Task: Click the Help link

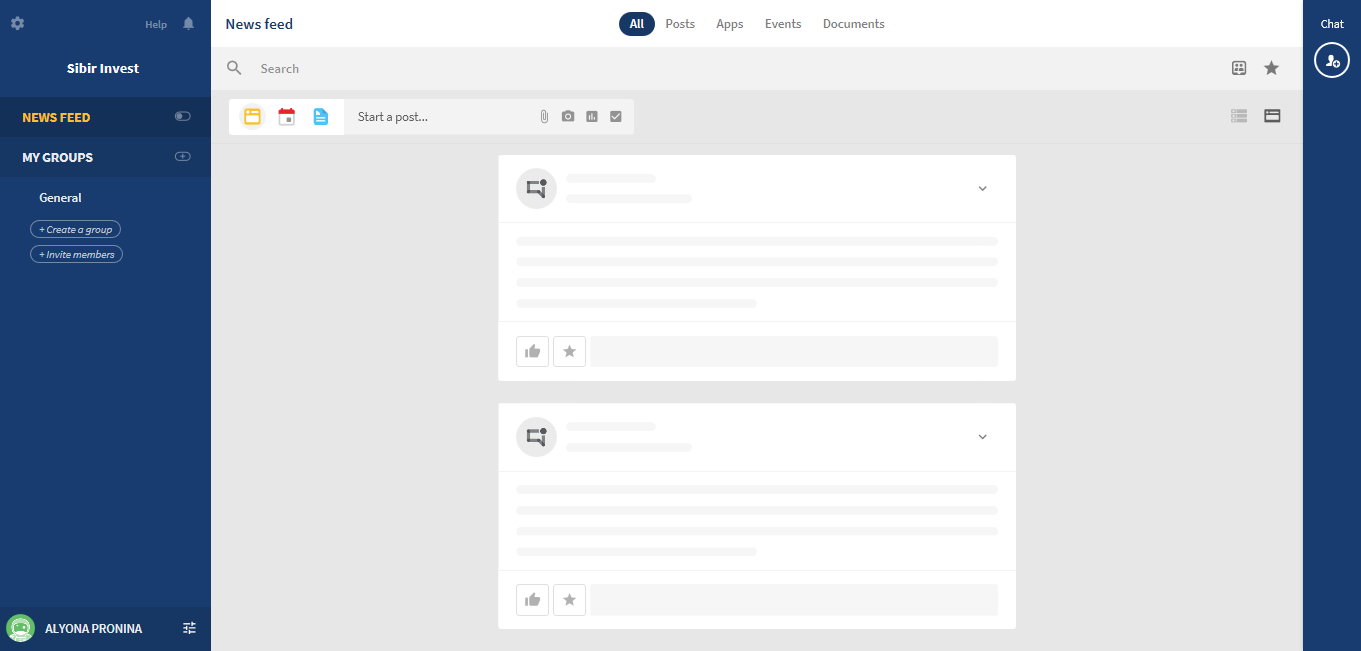Action: click(156, 24)
